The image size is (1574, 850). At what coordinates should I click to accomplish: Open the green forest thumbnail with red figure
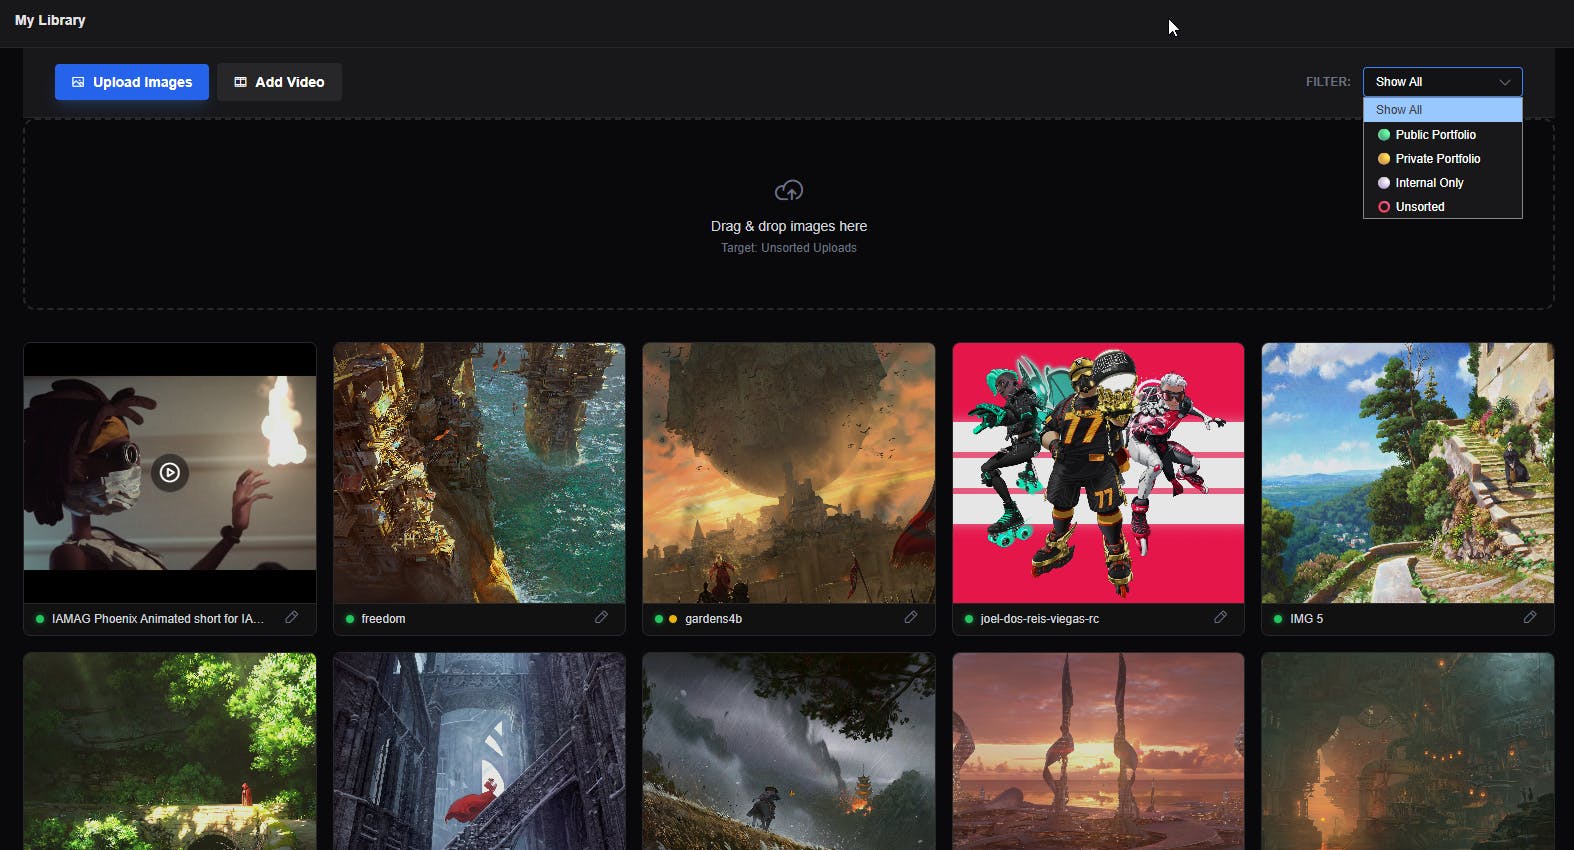(170, 751)
